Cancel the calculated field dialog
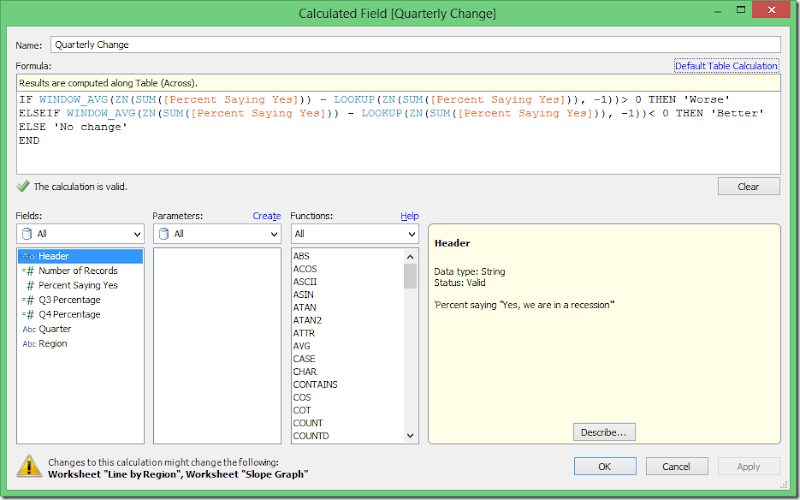Viewport: 800px width, 500px height. [676, 466]
